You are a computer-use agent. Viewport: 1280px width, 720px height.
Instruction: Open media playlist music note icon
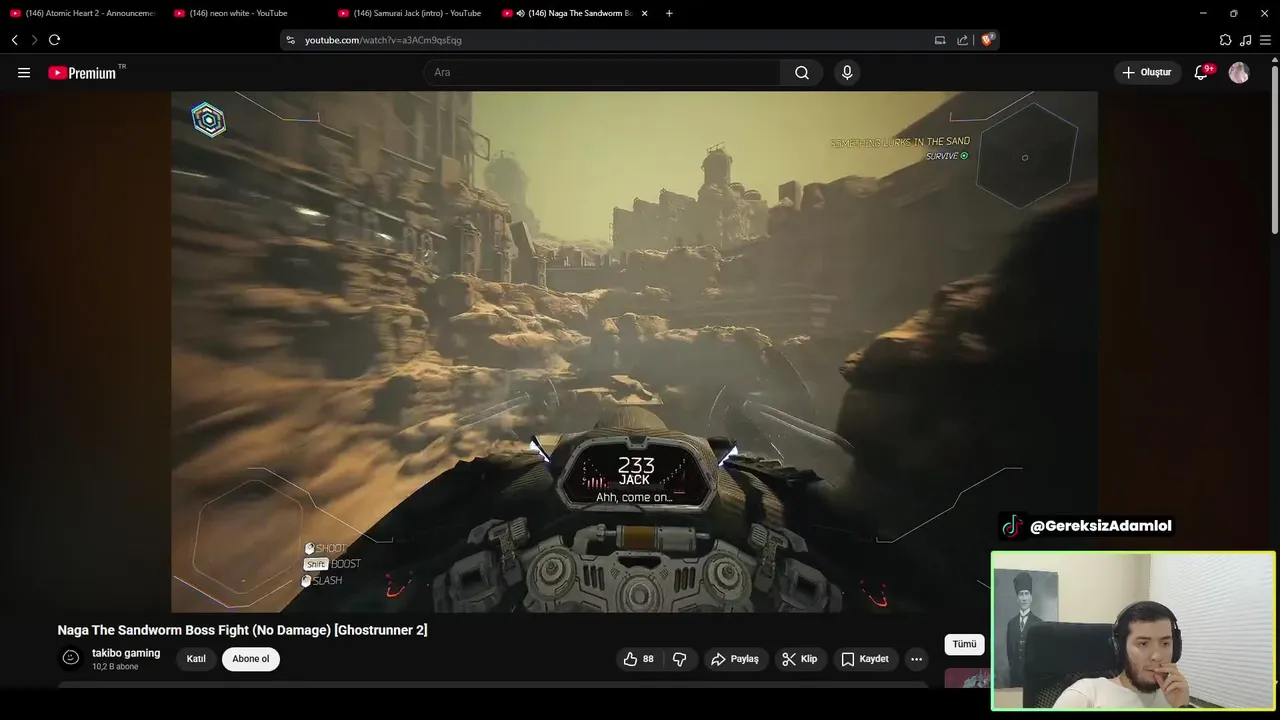pyautogui.click(x=1245, y=40)
